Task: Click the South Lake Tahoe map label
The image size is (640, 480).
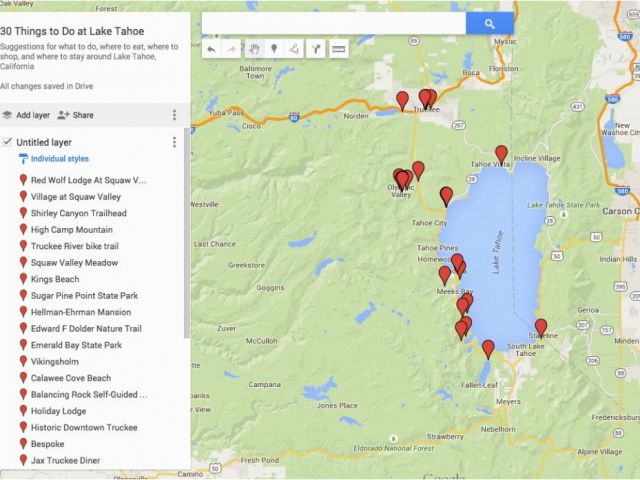Action: click(x=525, y=349)
